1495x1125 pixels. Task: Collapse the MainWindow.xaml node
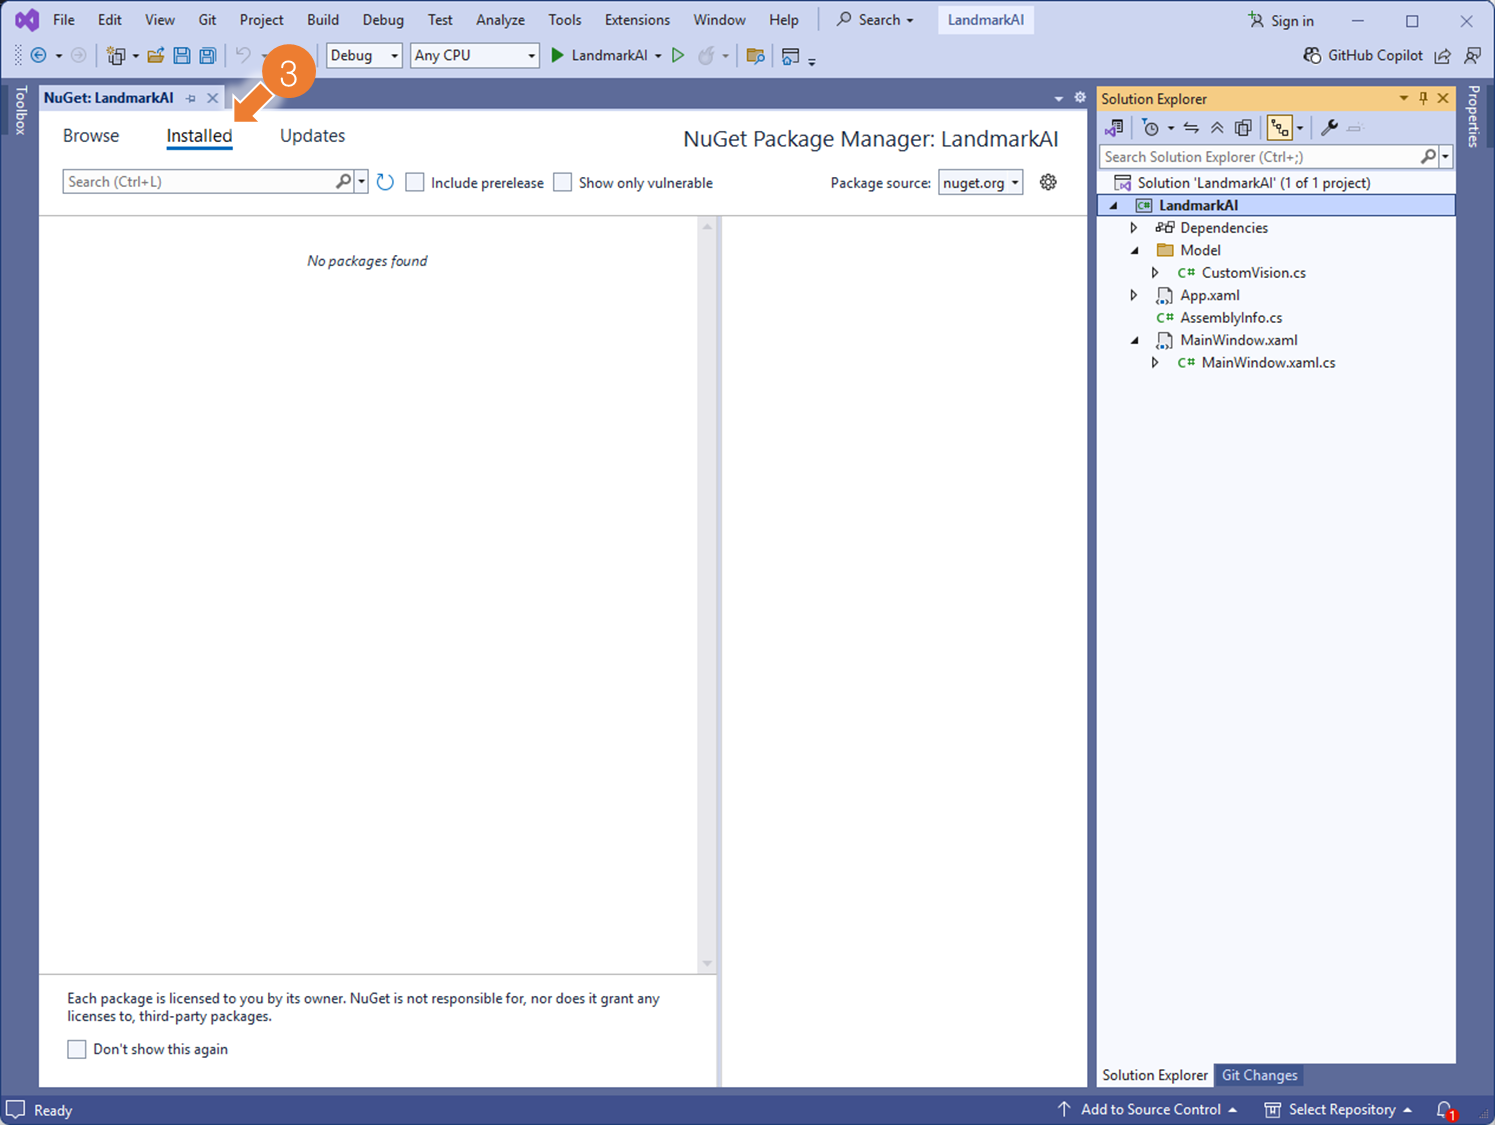click(x=1134, y=341)
